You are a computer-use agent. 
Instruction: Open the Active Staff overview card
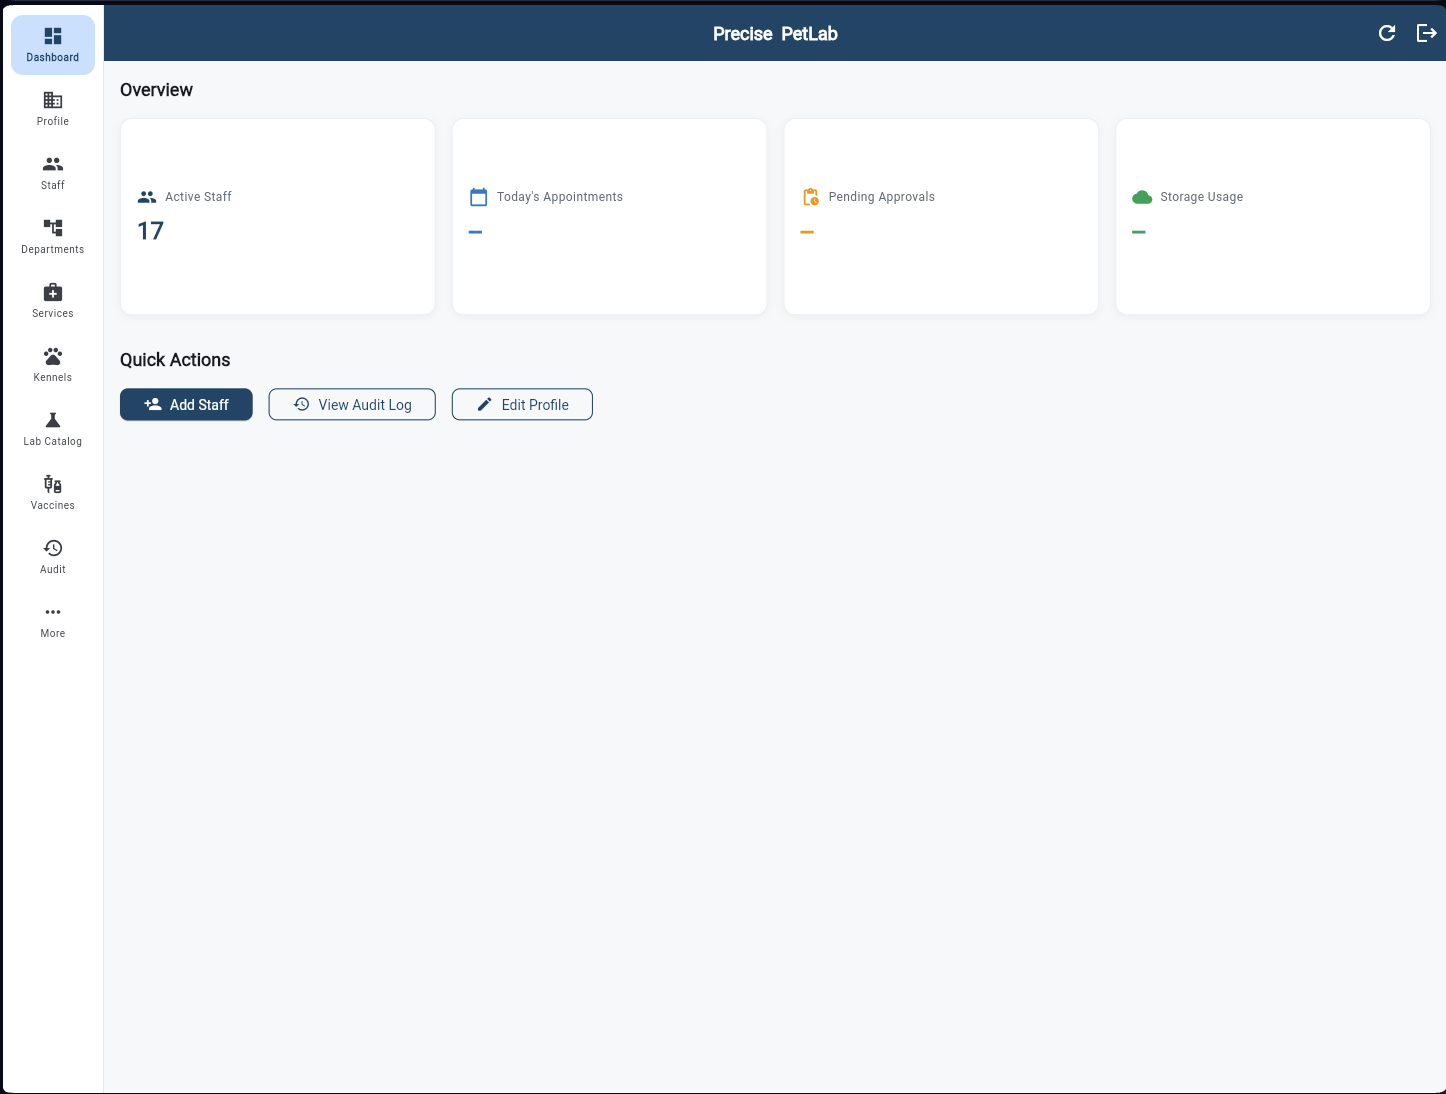click(x=277, y=216)
